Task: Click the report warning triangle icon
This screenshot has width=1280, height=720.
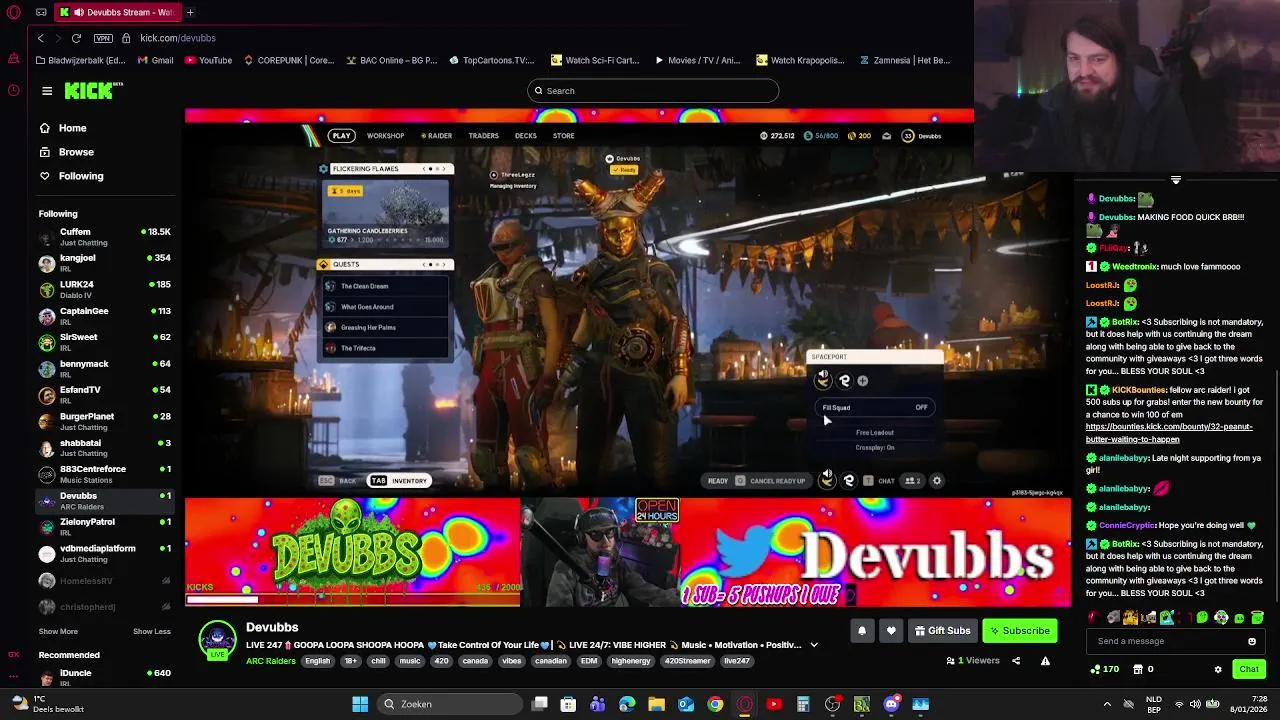Action: coord(1045,661)
